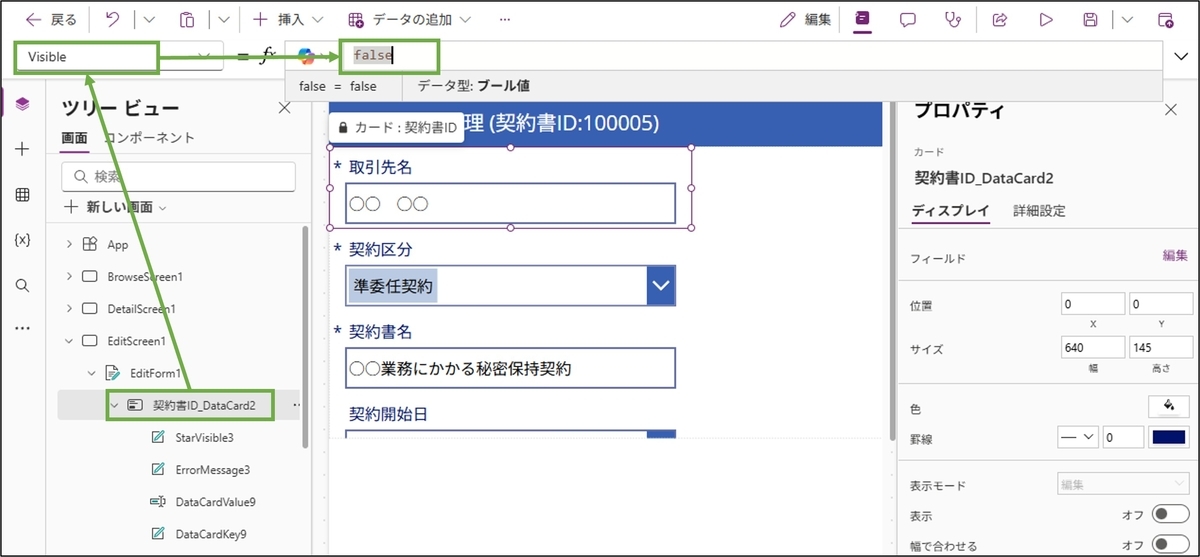
Task: Click the 取引先名 text input on canvas
Action: (x=511, y=203)
